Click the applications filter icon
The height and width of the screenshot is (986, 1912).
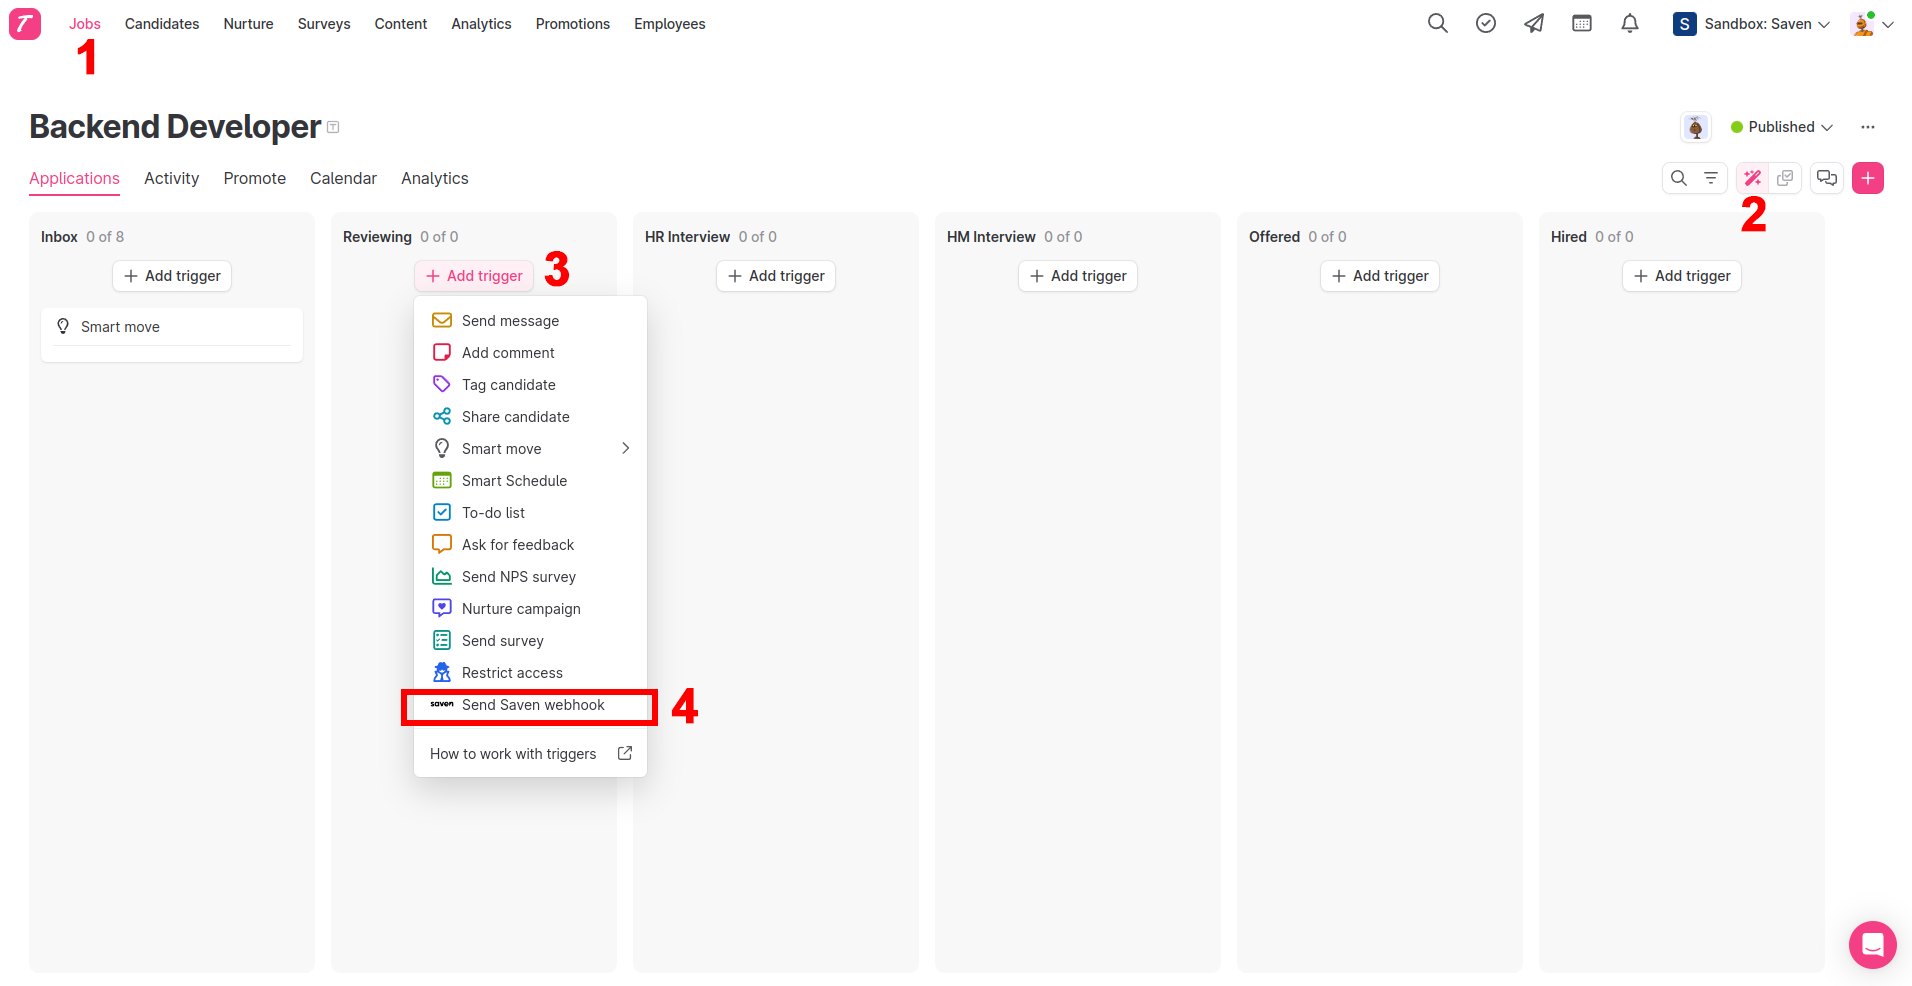point(1711,178)
